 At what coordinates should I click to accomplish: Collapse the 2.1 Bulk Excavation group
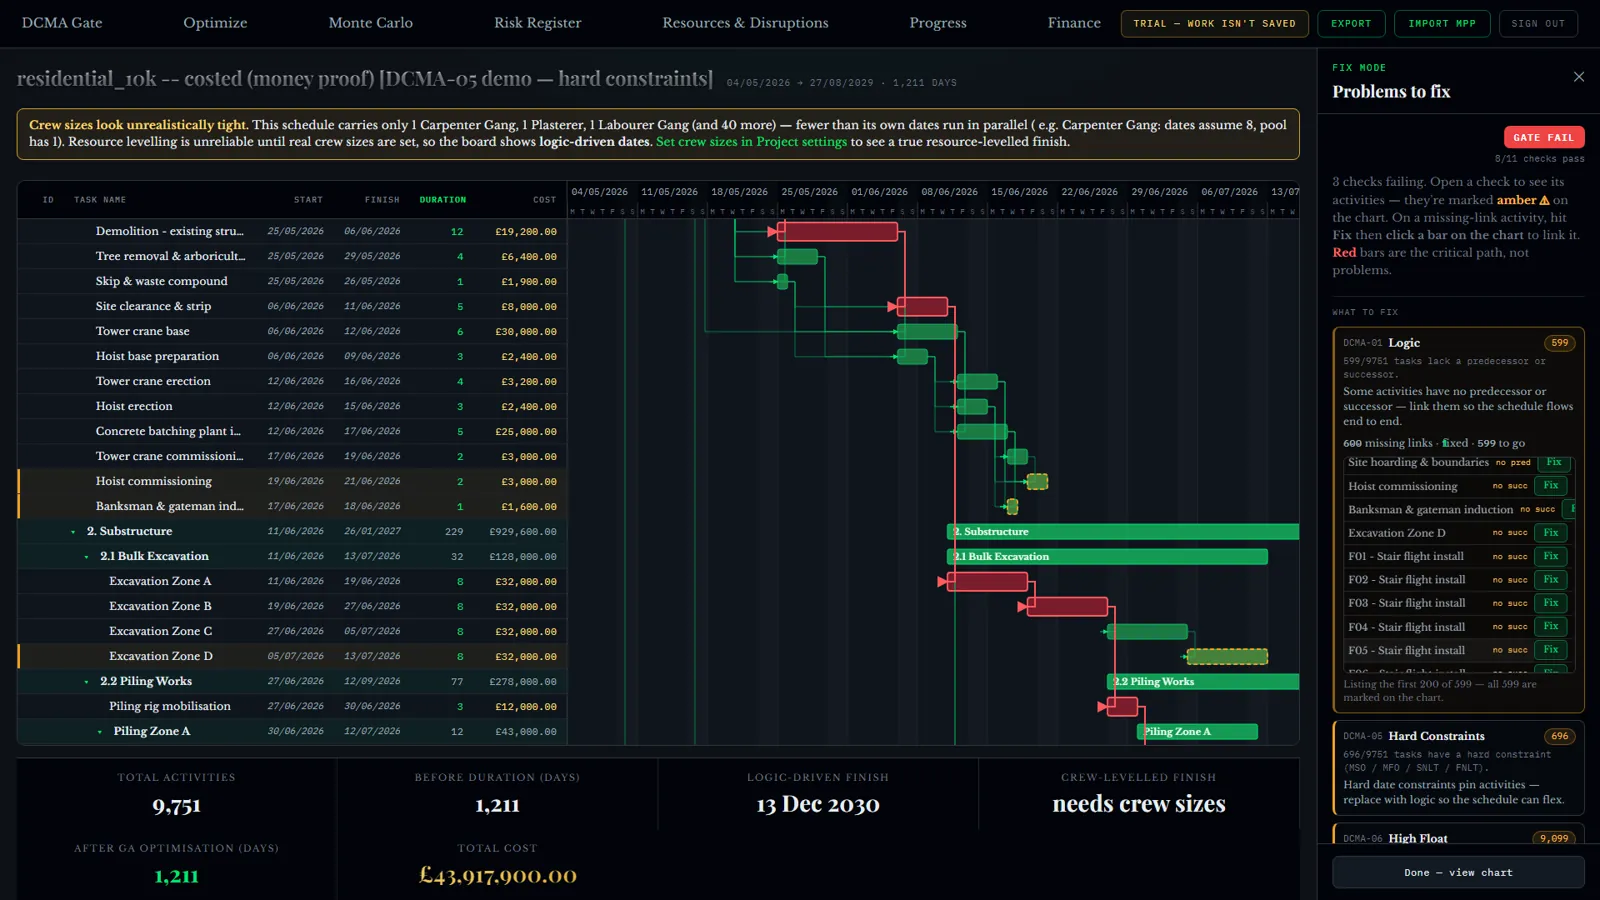click(x=86, y=557)
